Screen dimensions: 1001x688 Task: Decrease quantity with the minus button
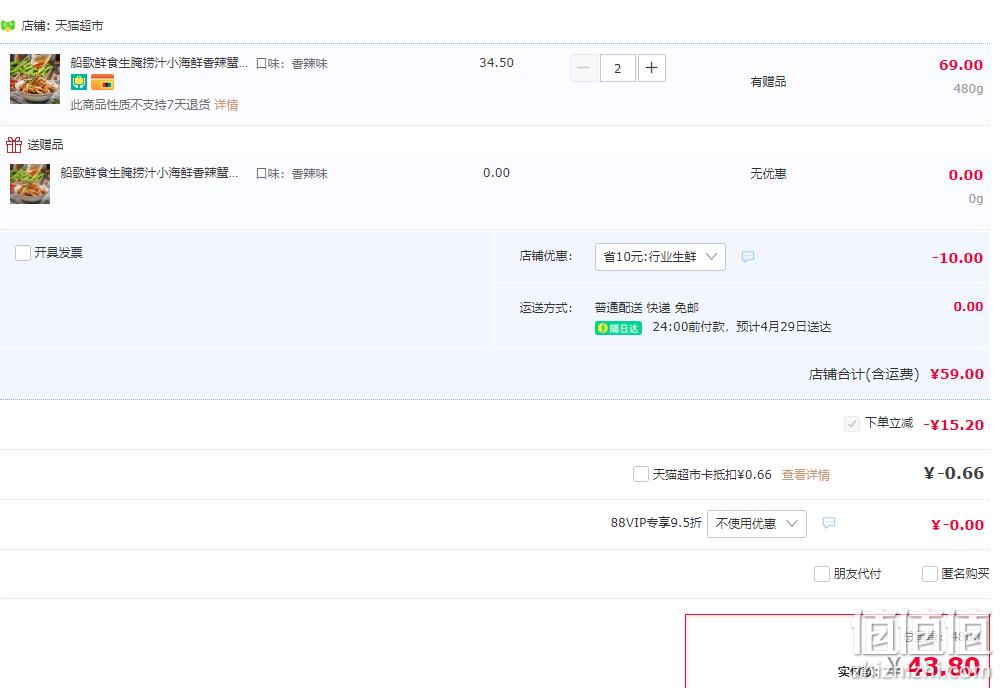point(583,68)
